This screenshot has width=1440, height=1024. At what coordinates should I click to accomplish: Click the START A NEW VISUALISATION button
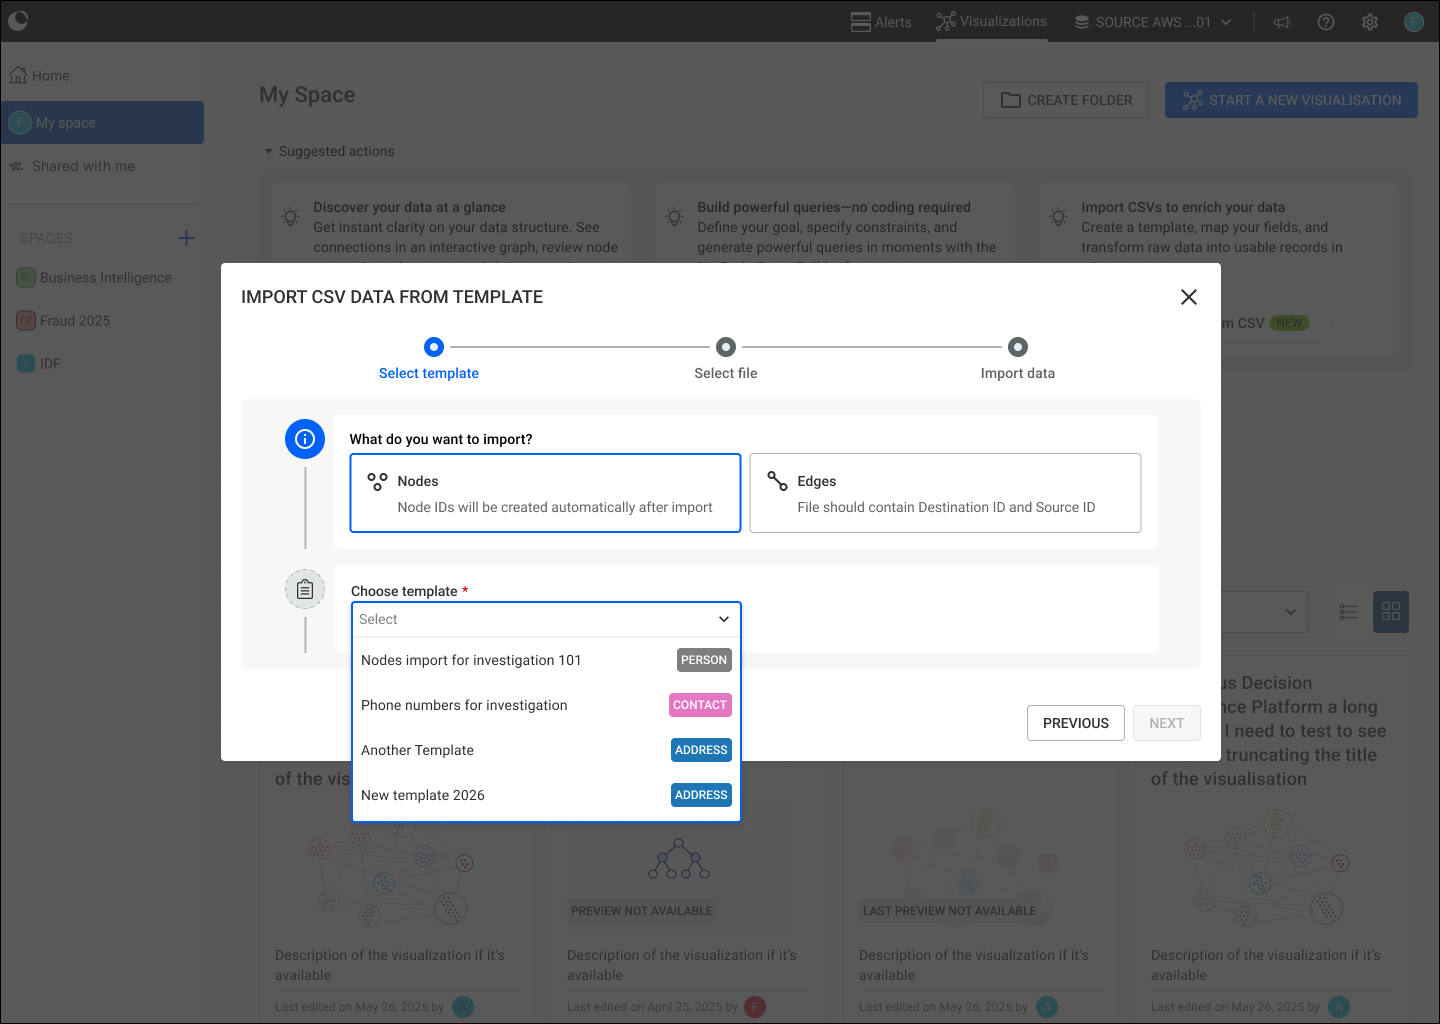tap(1290, 100)
